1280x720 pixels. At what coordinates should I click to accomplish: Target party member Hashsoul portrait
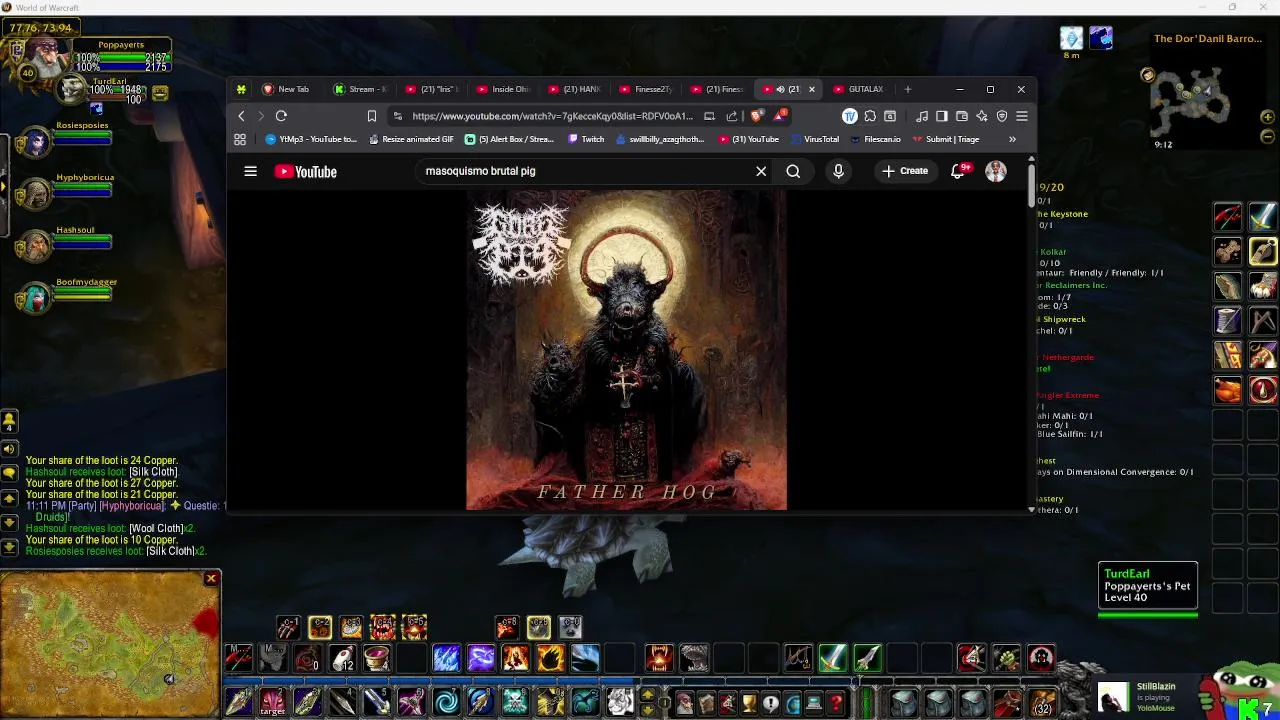coord(35,246)
